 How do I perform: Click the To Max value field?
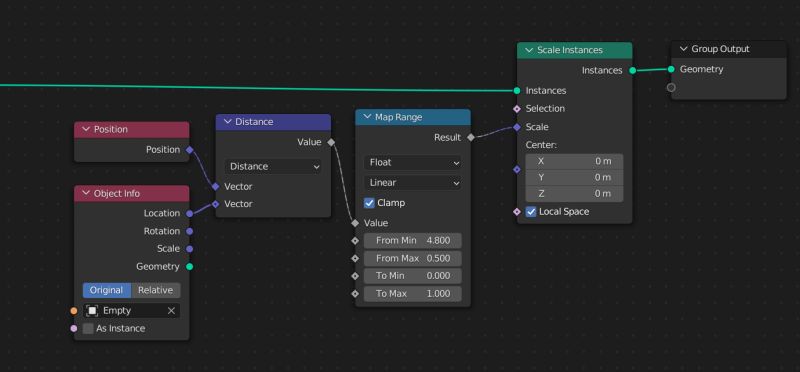(413, 294)
